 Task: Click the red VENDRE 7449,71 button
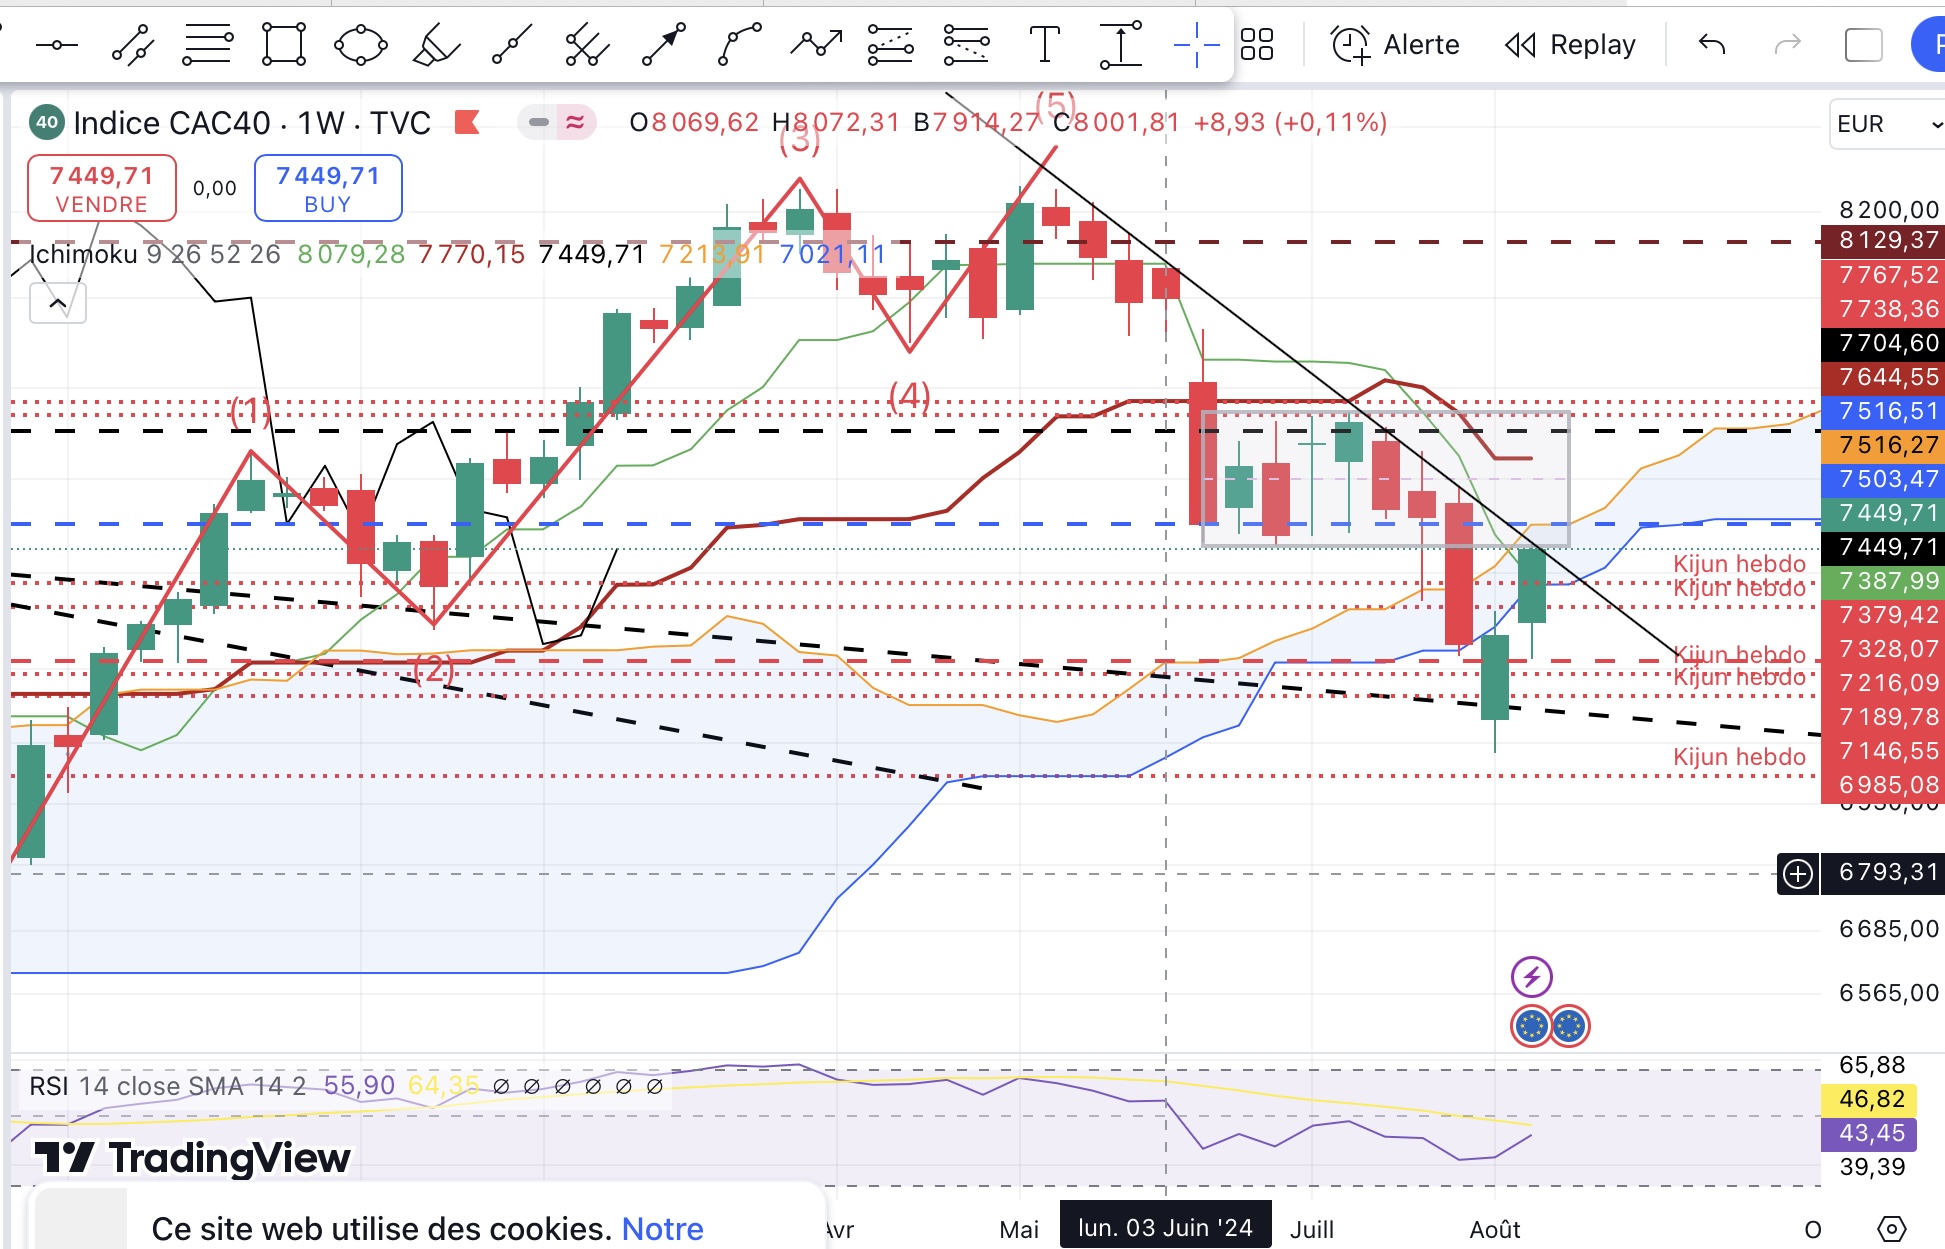pyautogui.click(x=102, y=188)
